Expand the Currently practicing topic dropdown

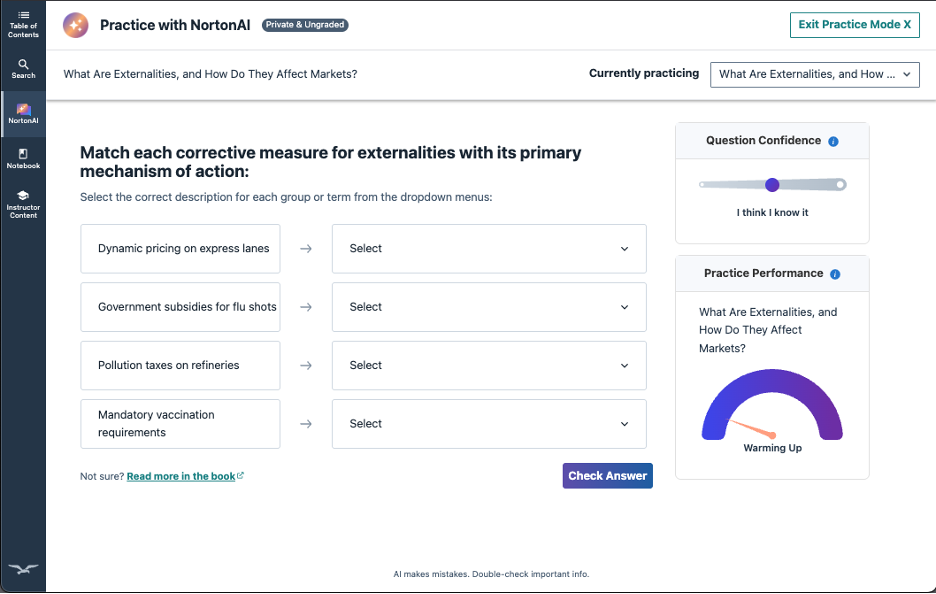814,74
